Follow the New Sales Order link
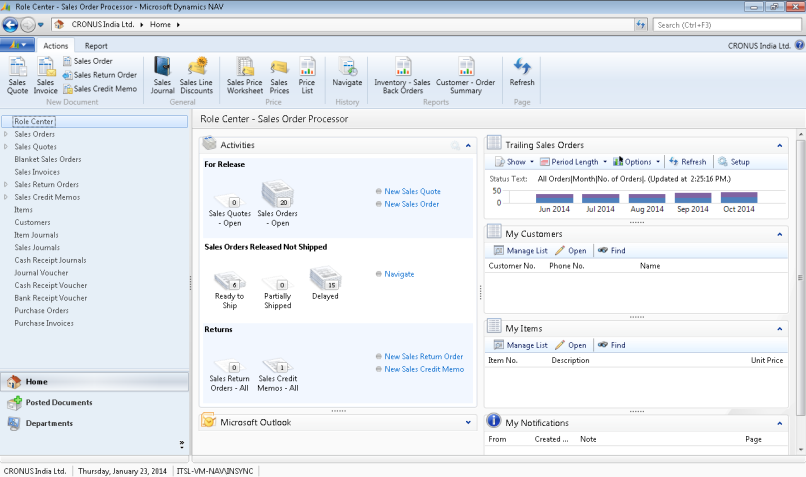Image resolution: width=806 pixels, height=477 pixels. point(412,204)
